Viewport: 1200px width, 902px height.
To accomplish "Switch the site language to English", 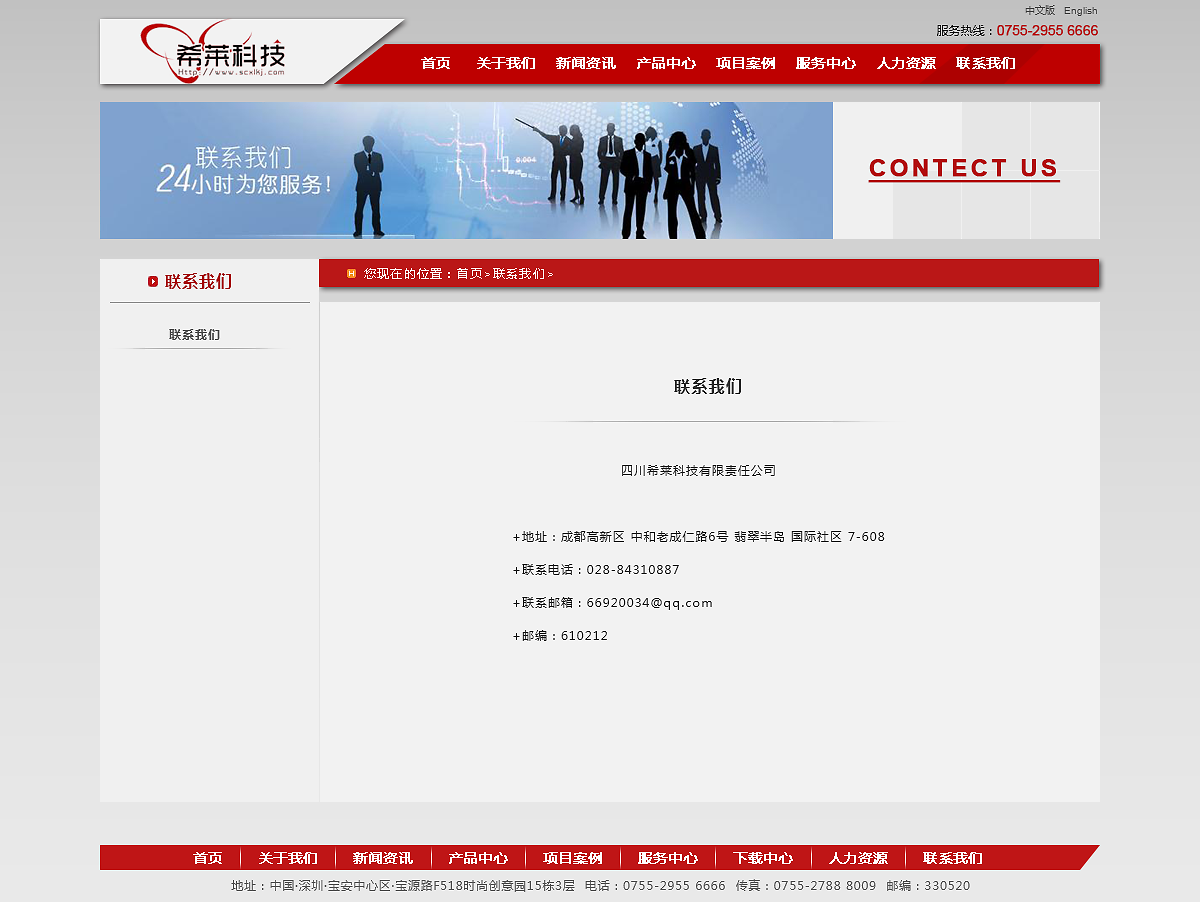I will [x=1080, y=10].
